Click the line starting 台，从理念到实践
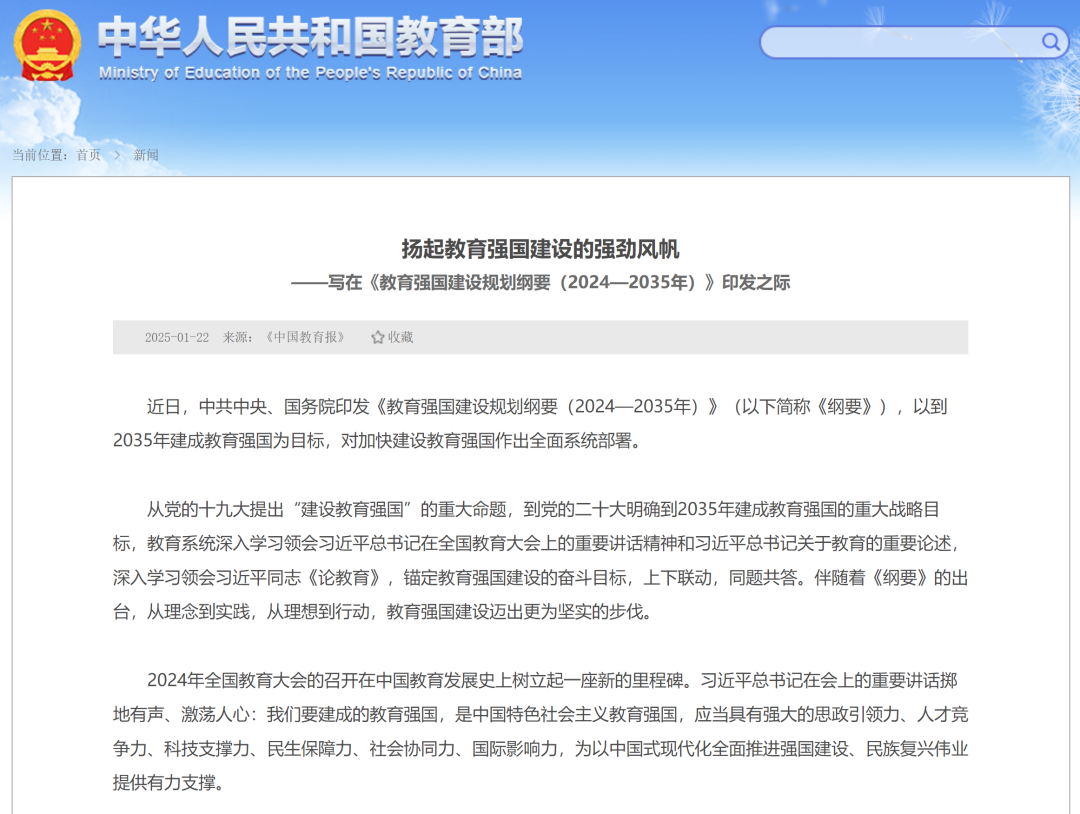 (x=383, y=612)
